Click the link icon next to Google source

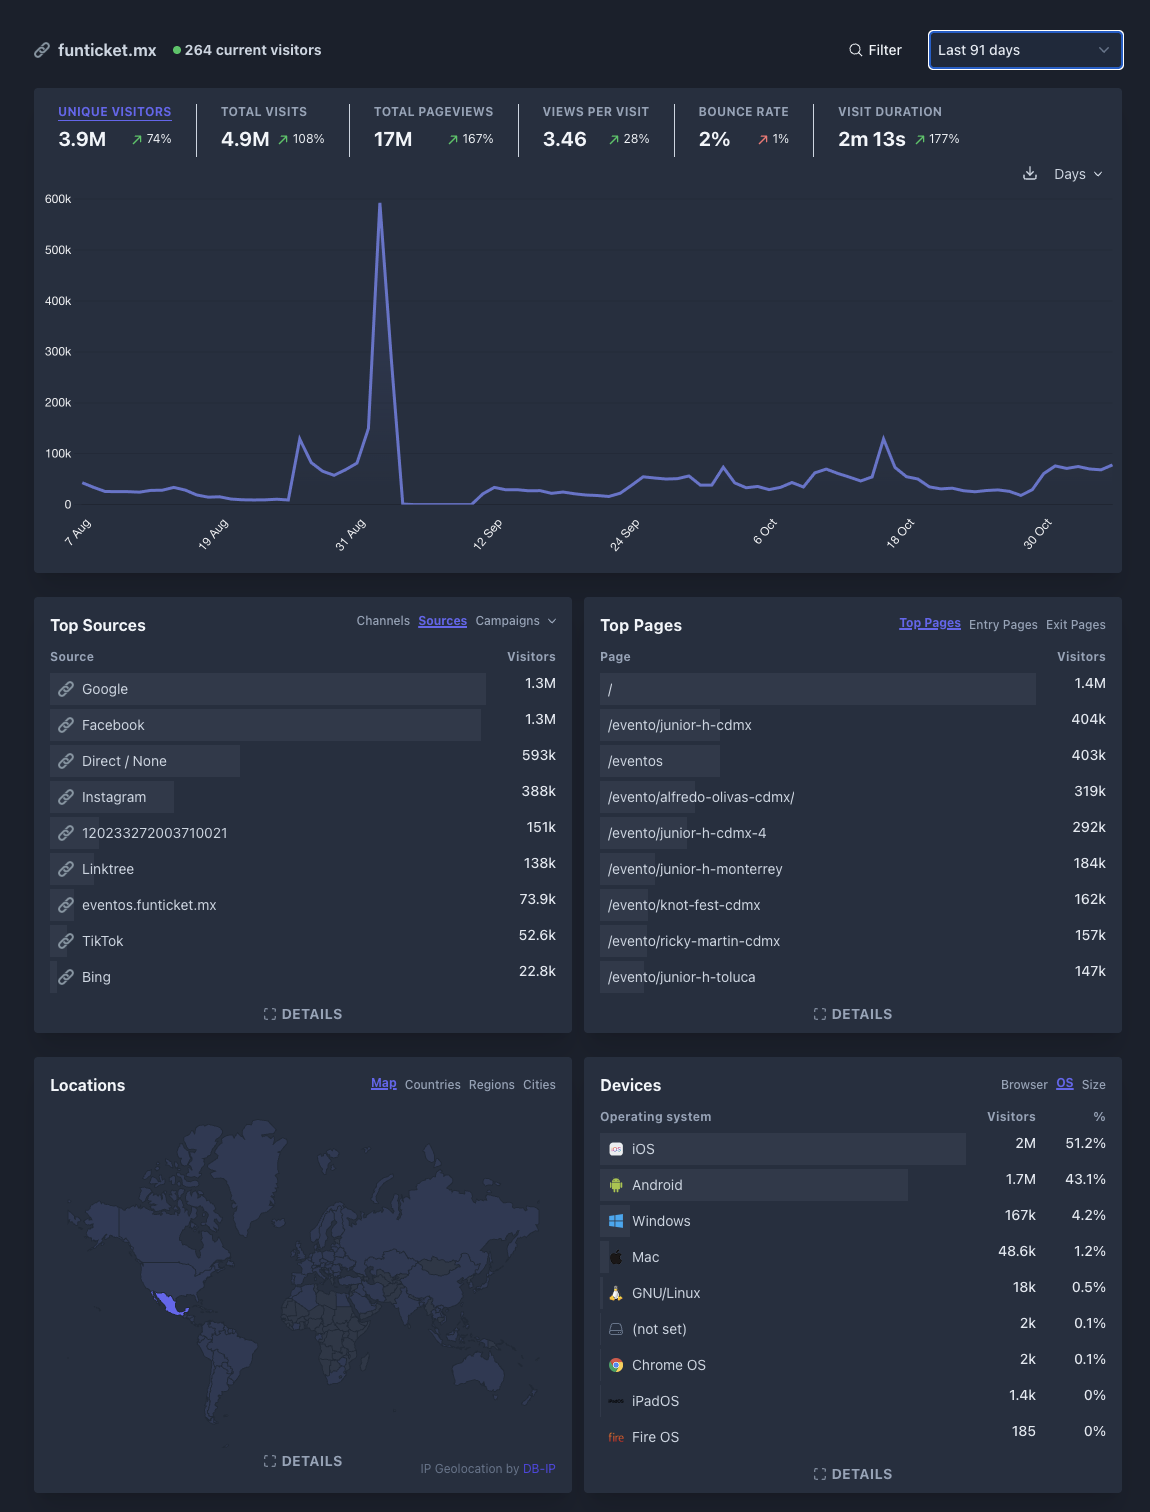coord(67,688)
